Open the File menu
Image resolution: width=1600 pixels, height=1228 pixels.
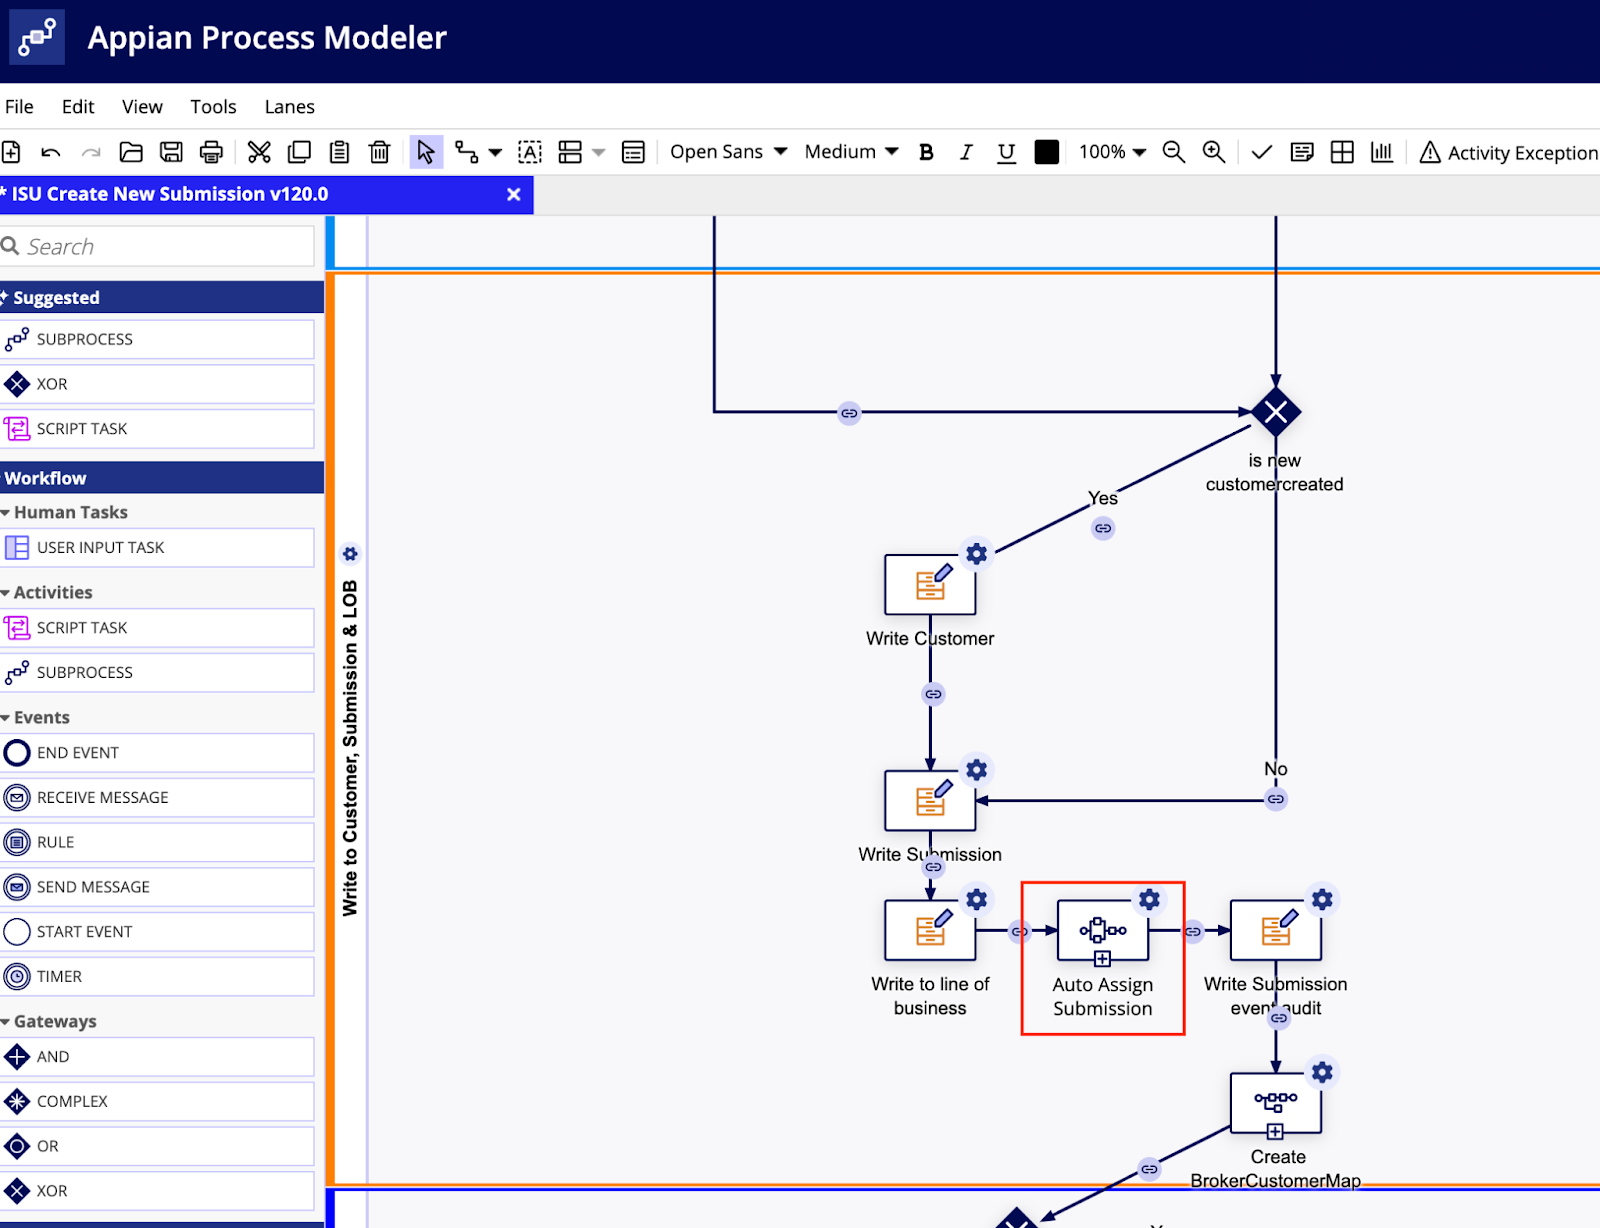click(x=19, y=107)
